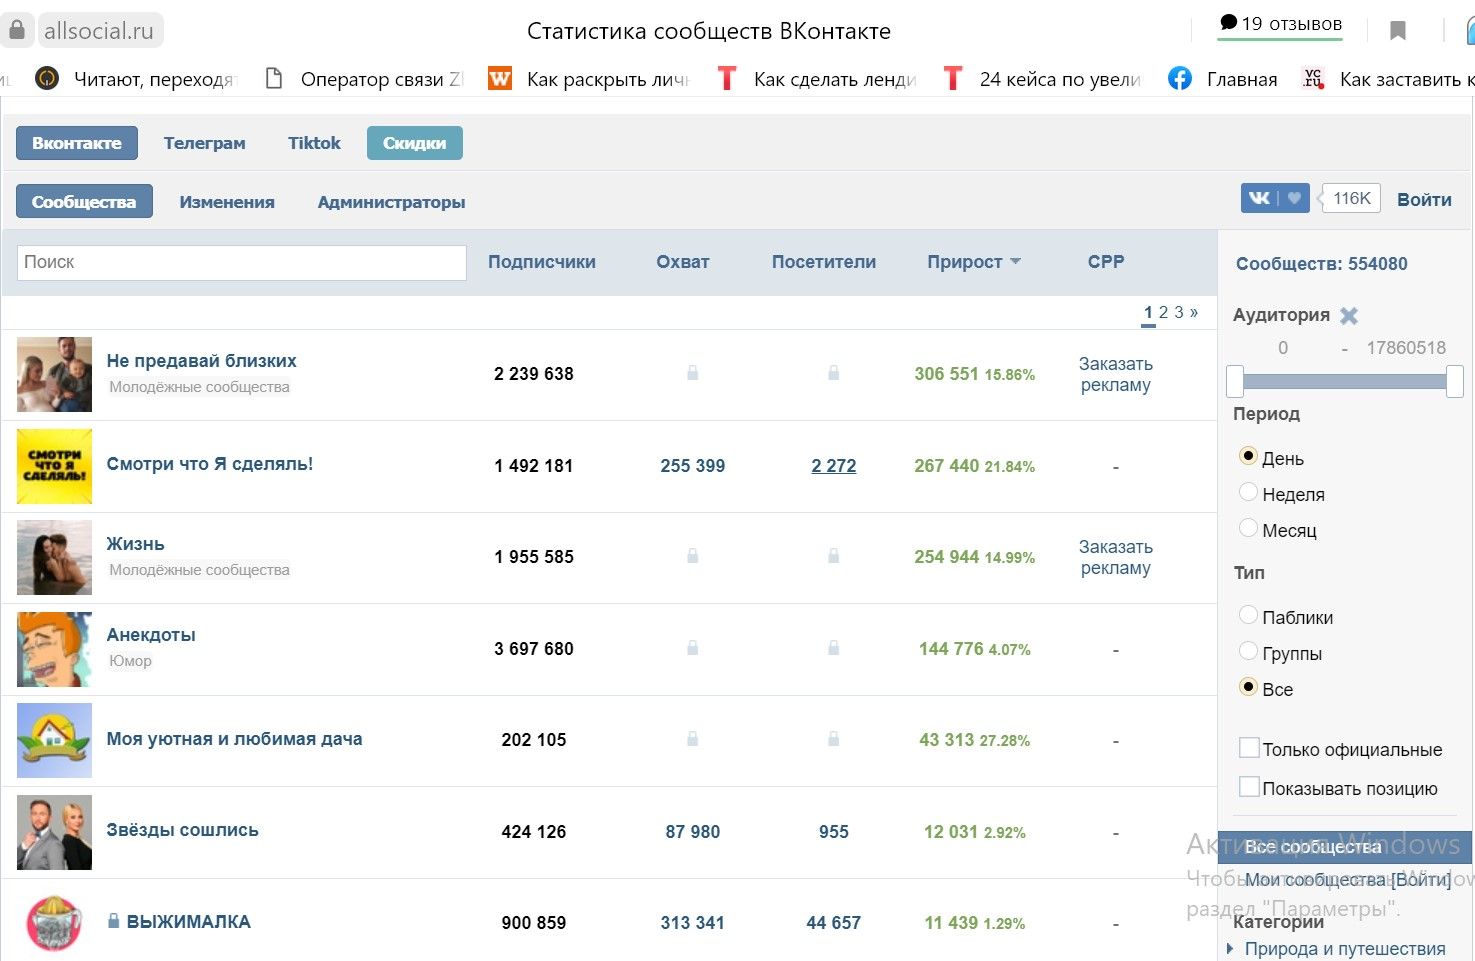Click Заказать рекламу for Не предавай близких
The image size is (1475, 961).
(1115, 374)
